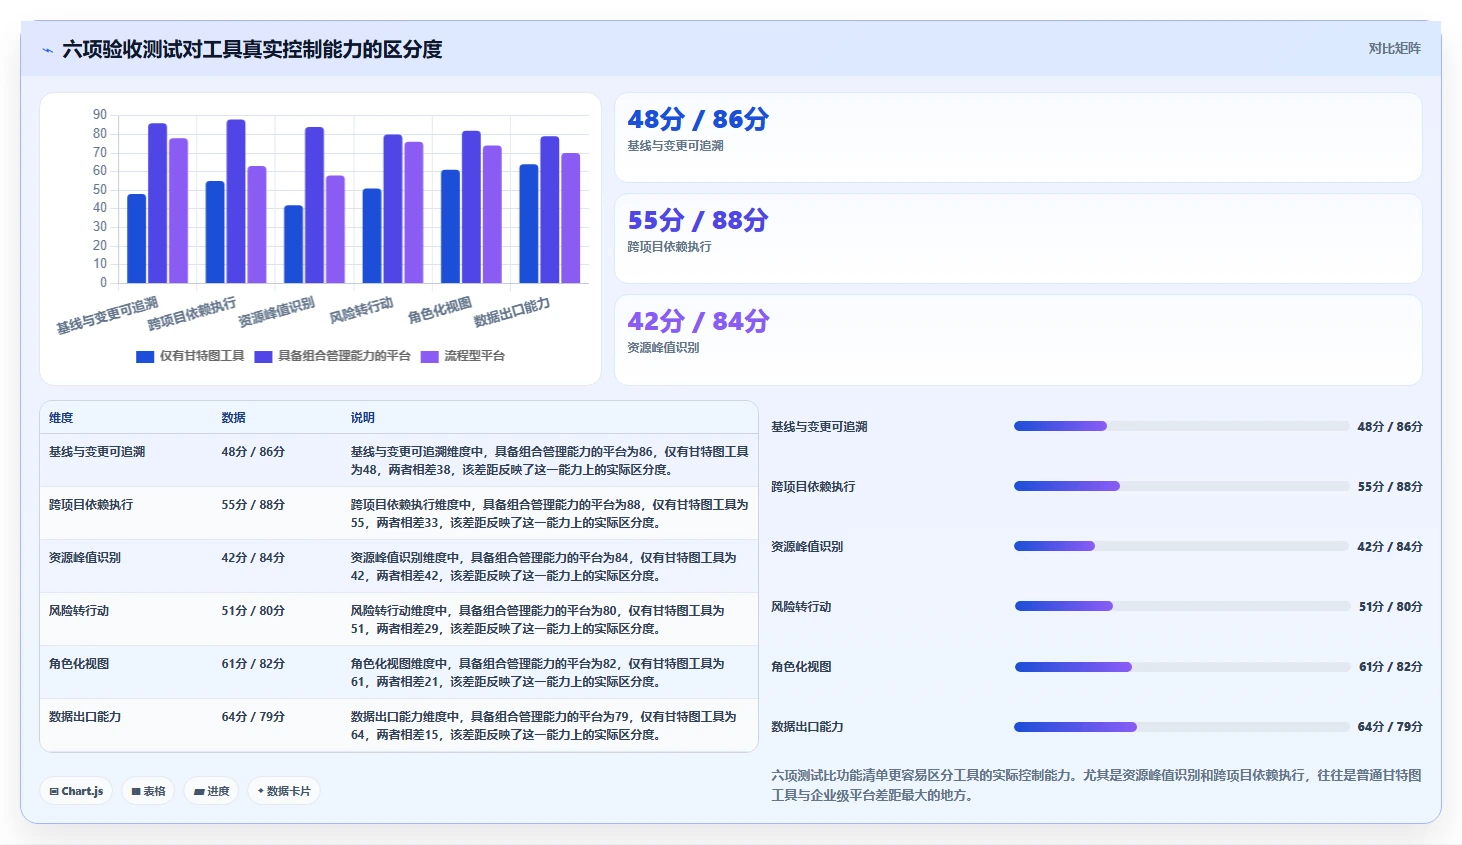Click the small icon beside the page title
This screenshot has width=1462, height=845.
pos(47,50)
